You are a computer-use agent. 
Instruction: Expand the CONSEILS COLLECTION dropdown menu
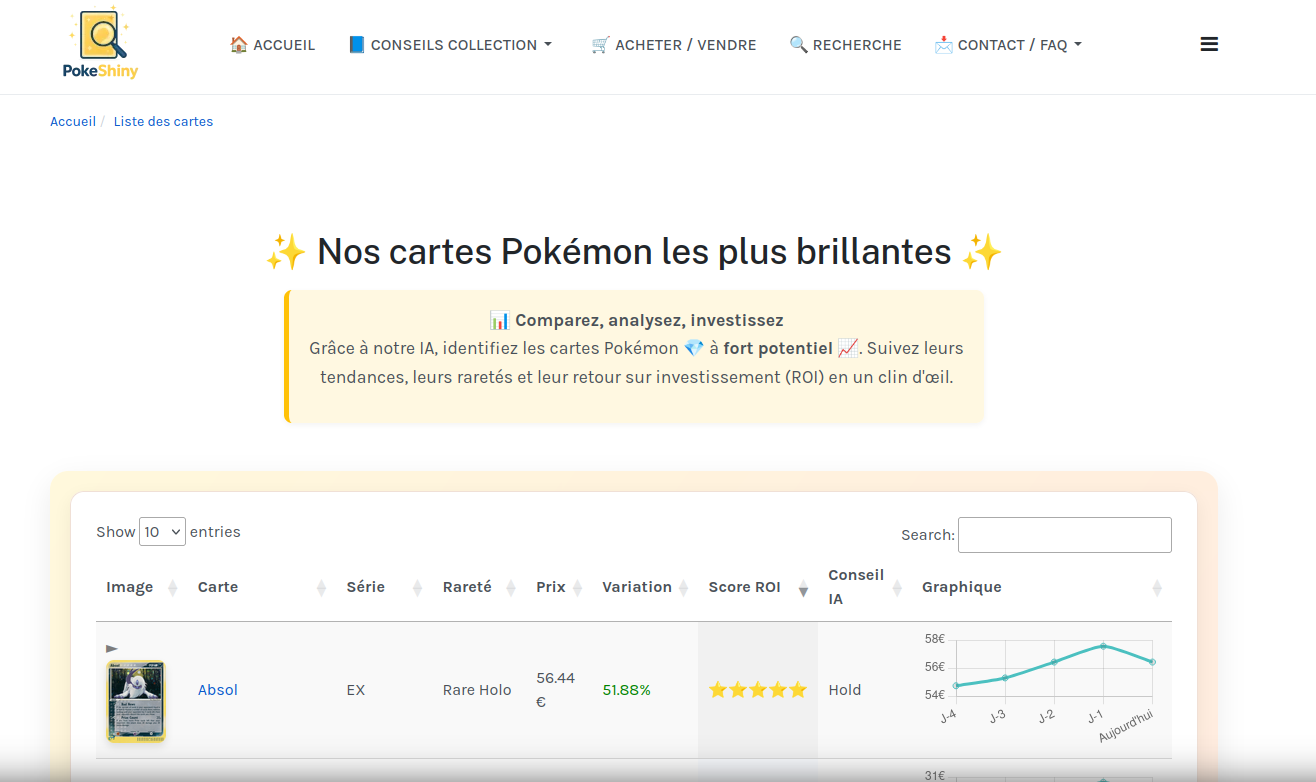[450, 45]
